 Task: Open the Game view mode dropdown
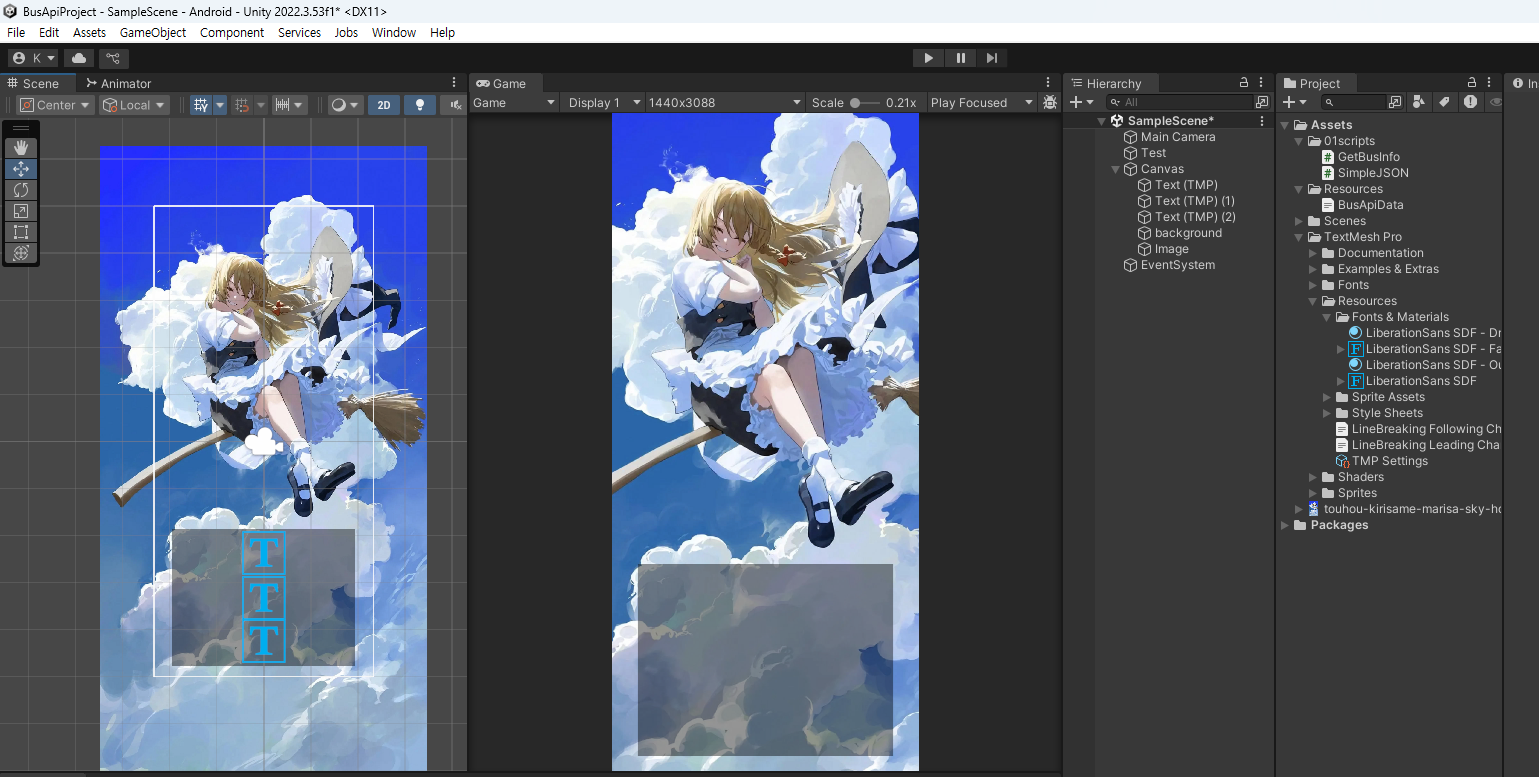(x=514, y=102)
